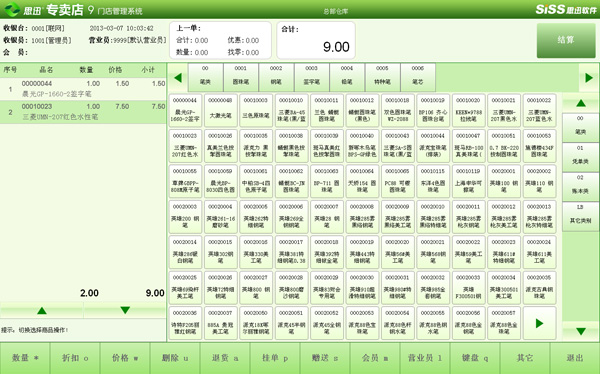This screenshot has width=600, height=374.
Task: Click the down arrow below the side category list
Action: tap(580, 331)
